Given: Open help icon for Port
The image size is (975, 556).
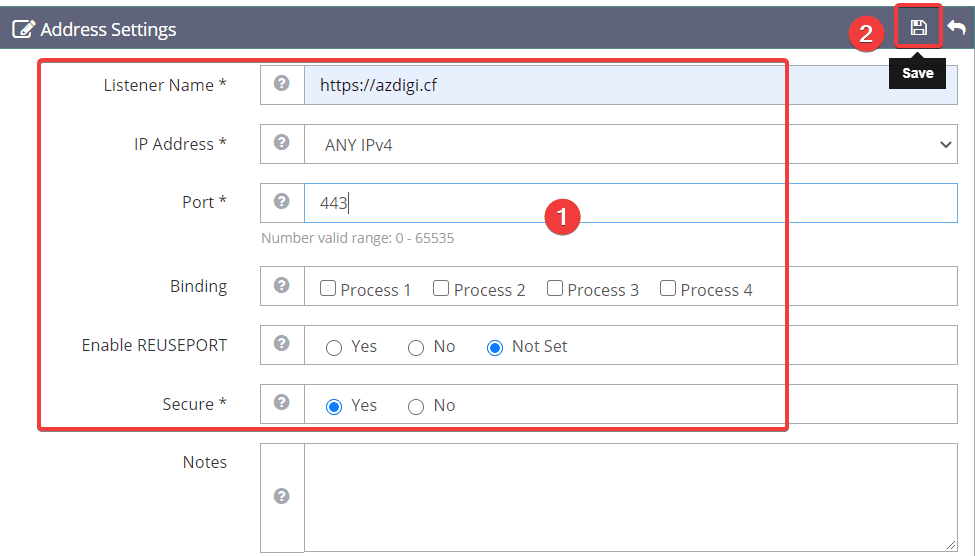Looking at the screenshot, I should tap(282, 201).
